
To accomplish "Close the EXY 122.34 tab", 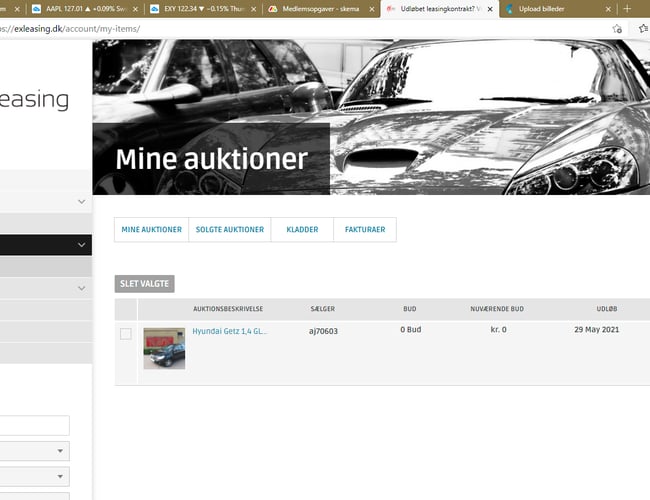I will point(253,9).
